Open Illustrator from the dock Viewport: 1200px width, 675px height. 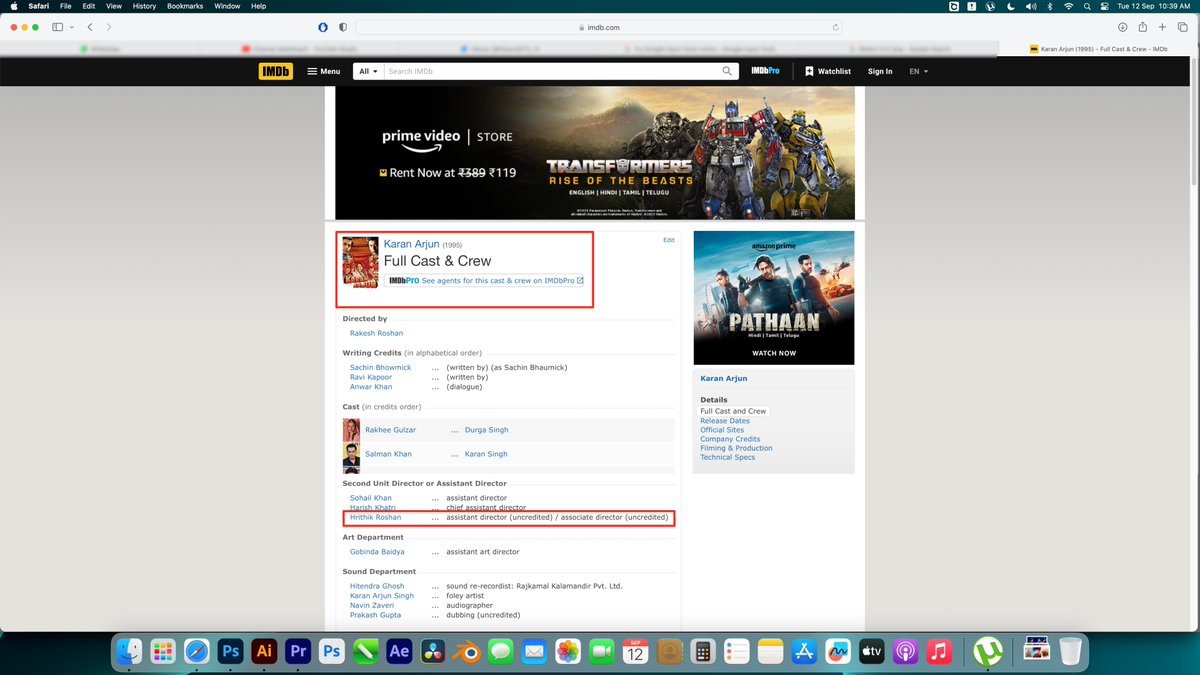tap(264, 651)
